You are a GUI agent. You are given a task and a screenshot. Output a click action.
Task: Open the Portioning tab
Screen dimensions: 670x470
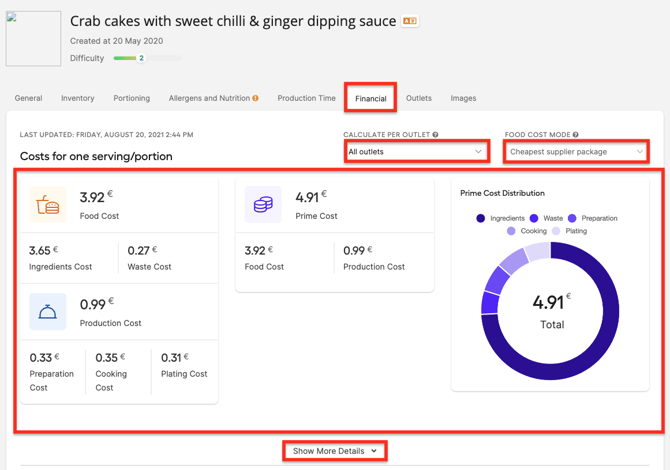click(132, 98)
